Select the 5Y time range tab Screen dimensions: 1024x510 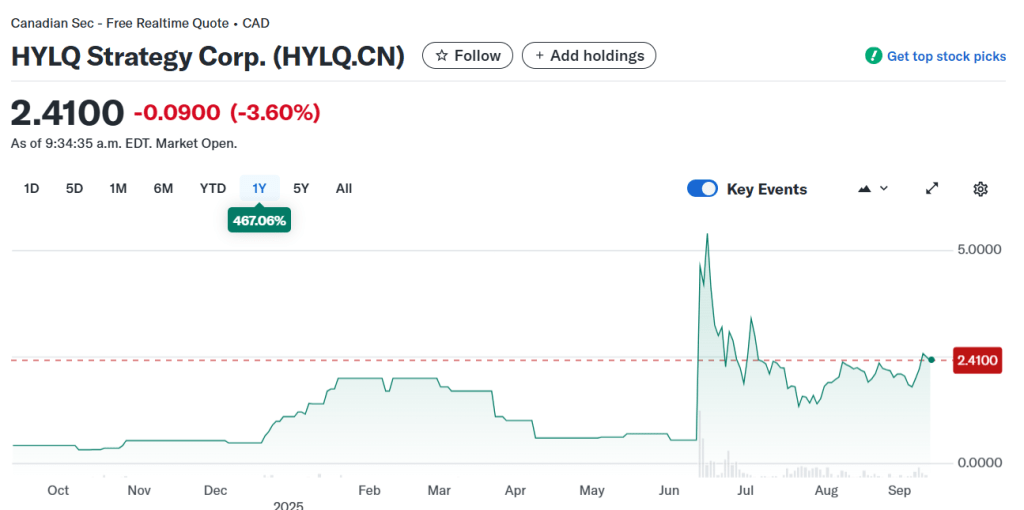tap(301, 189)
